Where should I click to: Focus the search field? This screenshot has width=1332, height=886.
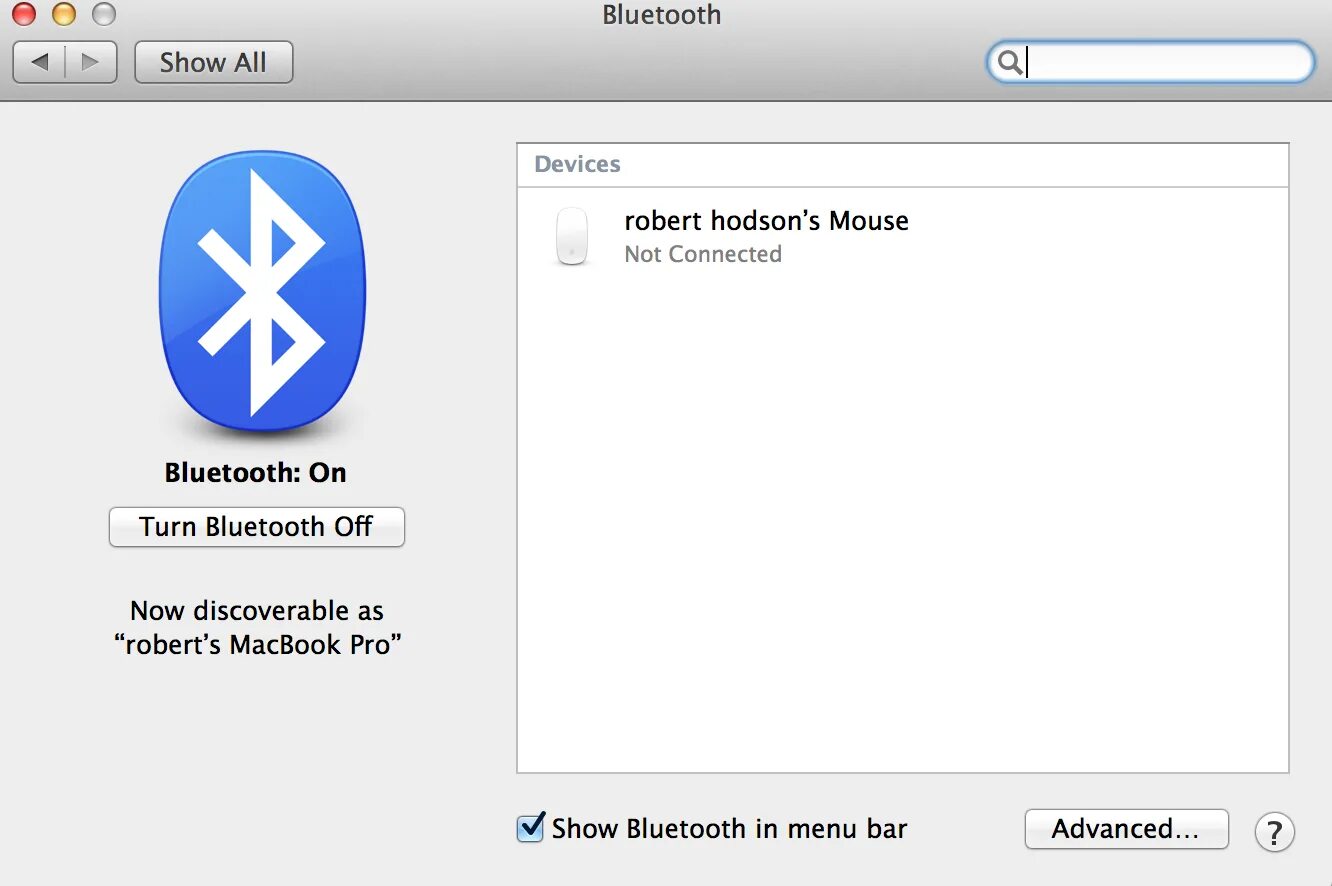pyautogui.click(x=1150, y=62)
